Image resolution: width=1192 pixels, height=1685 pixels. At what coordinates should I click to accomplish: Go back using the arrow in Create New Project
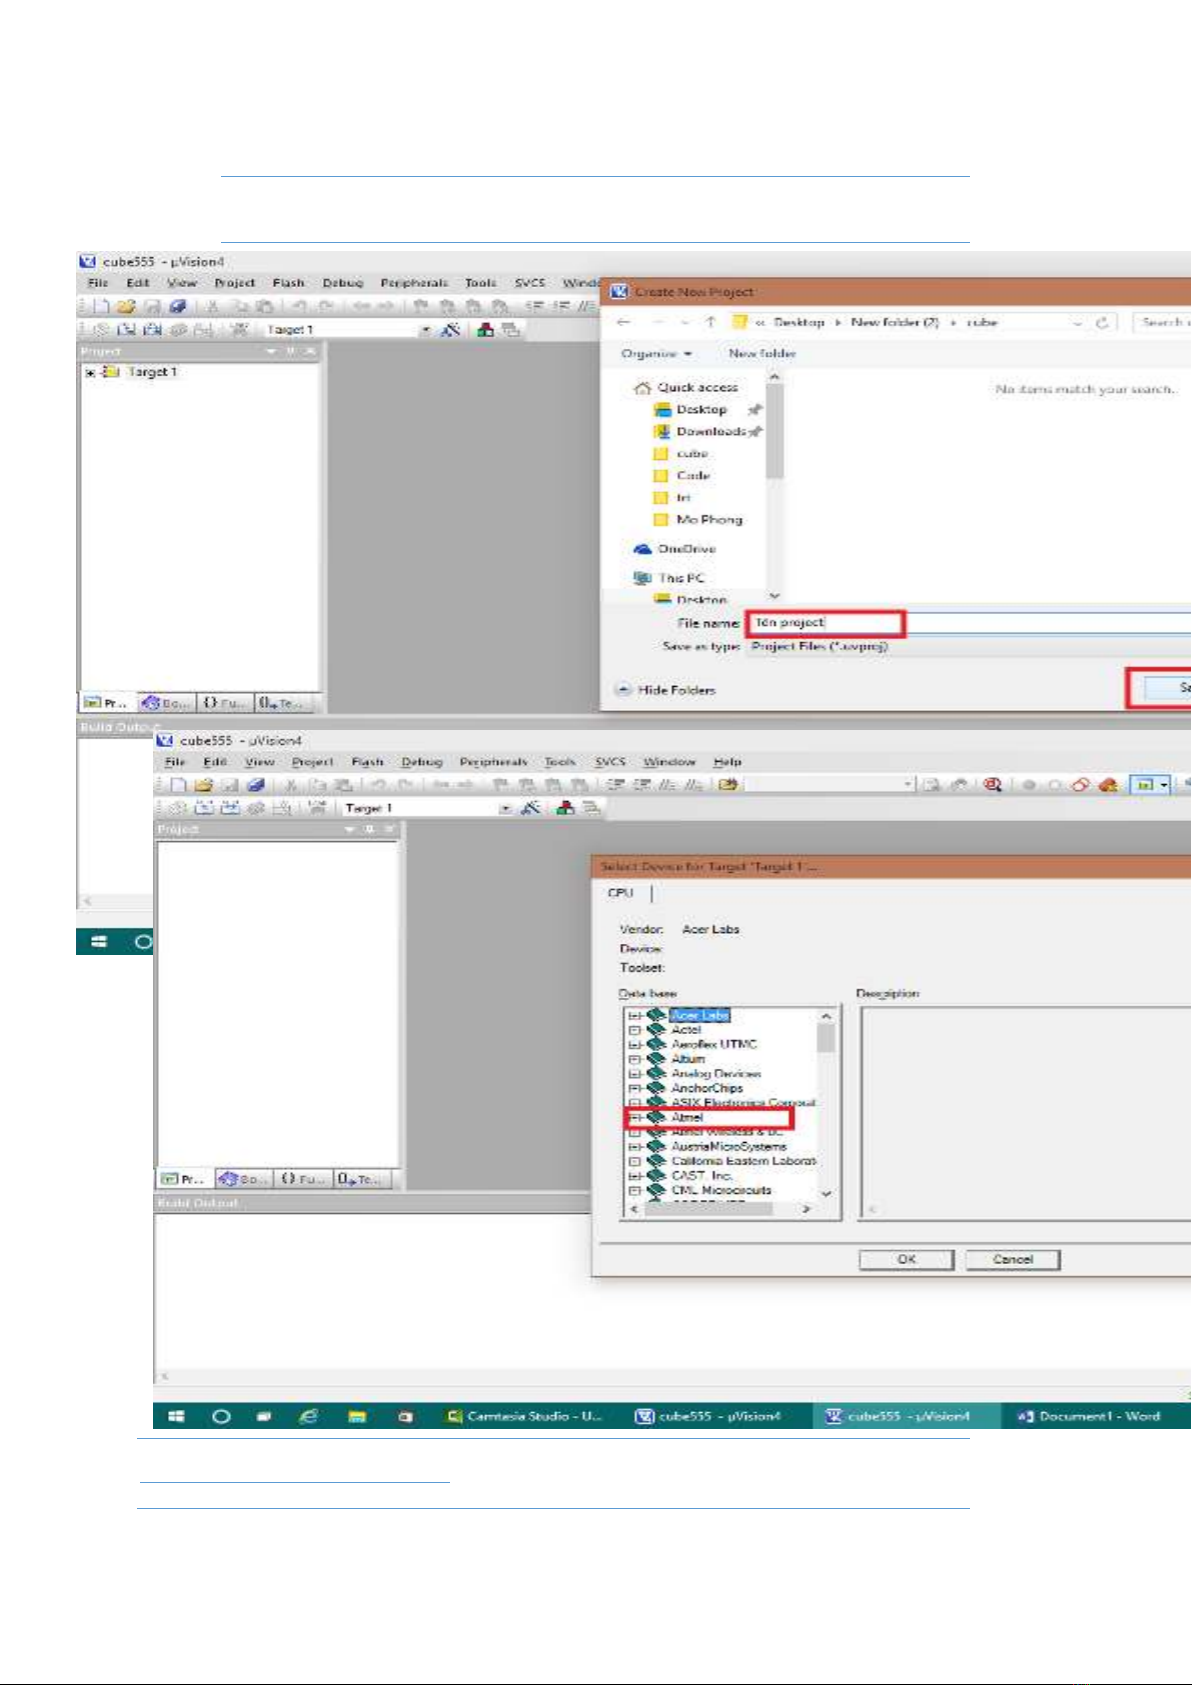click(x=624, y=322)
